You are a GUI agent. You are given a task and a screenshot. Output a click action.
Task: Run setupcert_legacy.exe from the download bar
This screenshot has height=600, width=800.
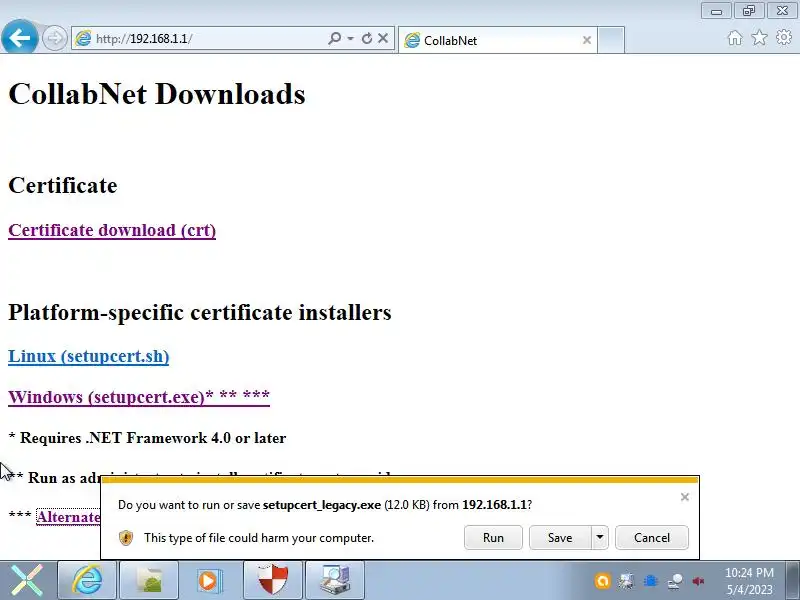coord(493,538)
